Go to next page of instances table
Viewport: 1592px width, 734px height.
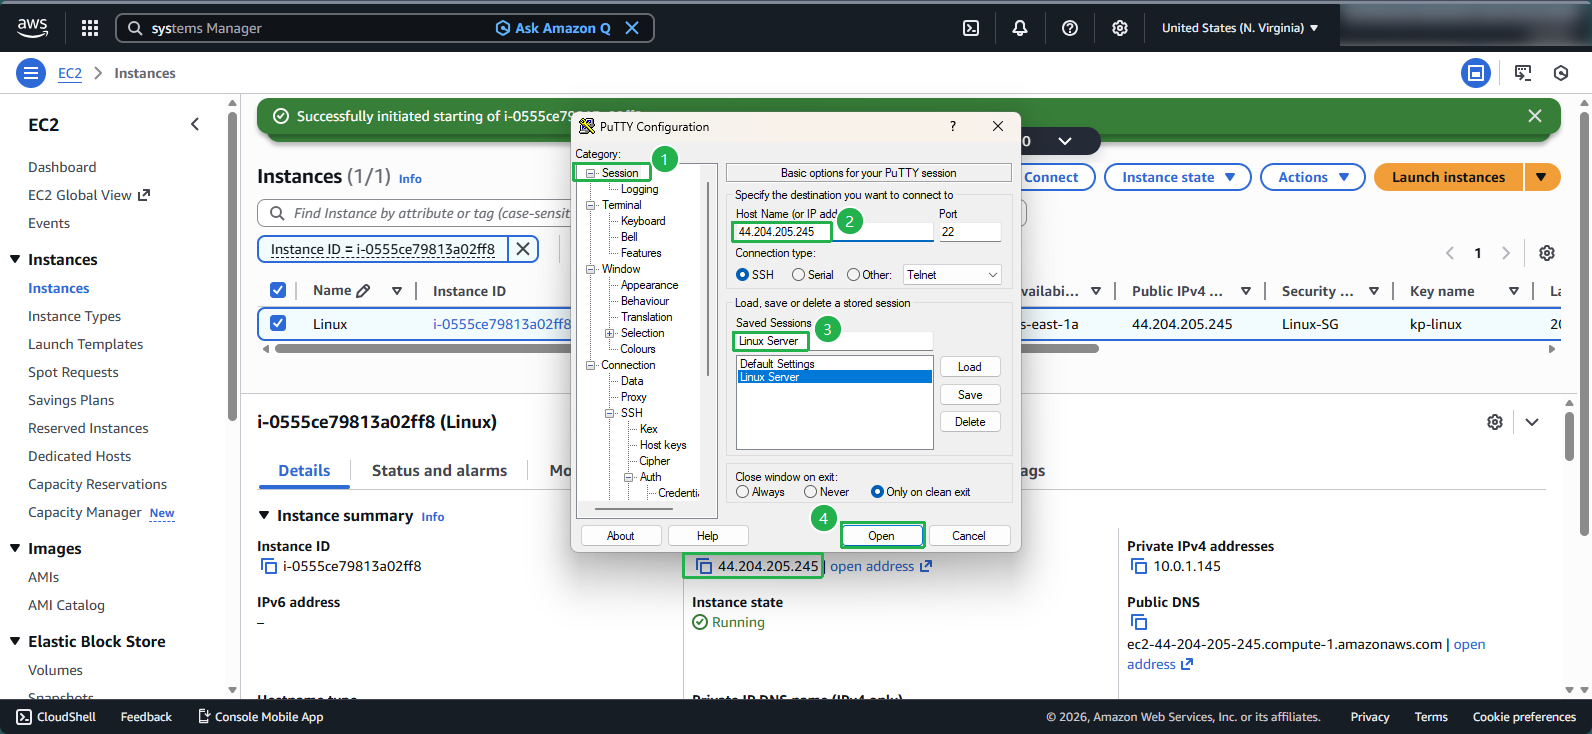(1506, 253)
